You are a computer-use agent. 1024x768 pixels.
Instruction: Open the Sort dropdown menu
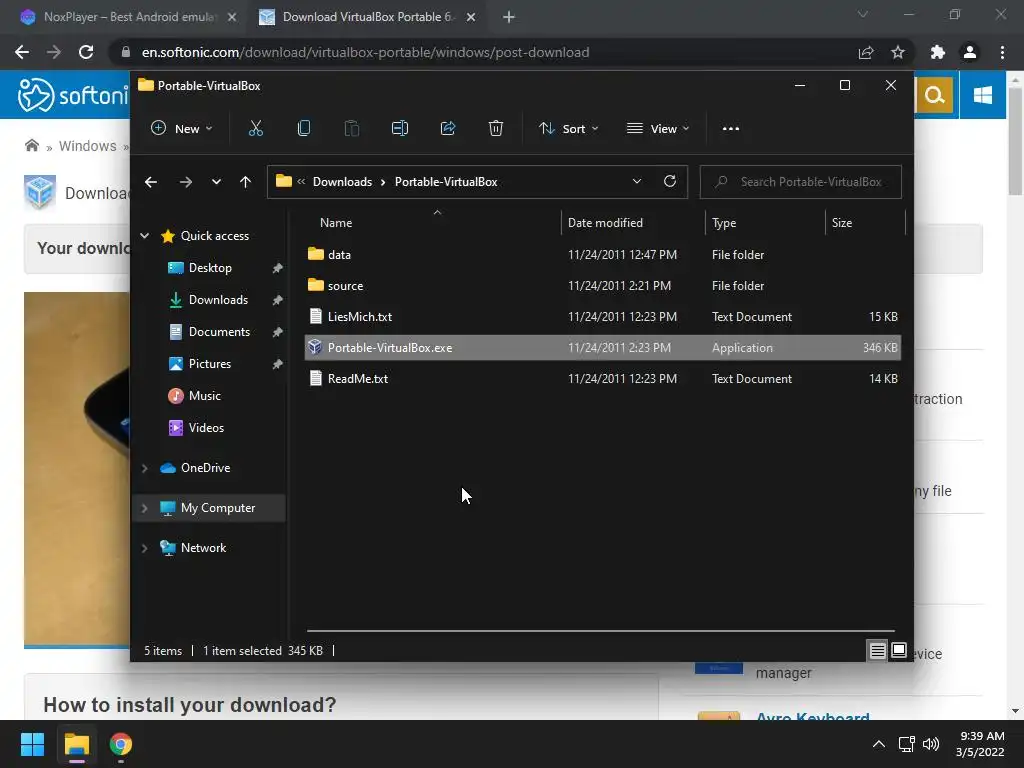click(x=568, y=129)
